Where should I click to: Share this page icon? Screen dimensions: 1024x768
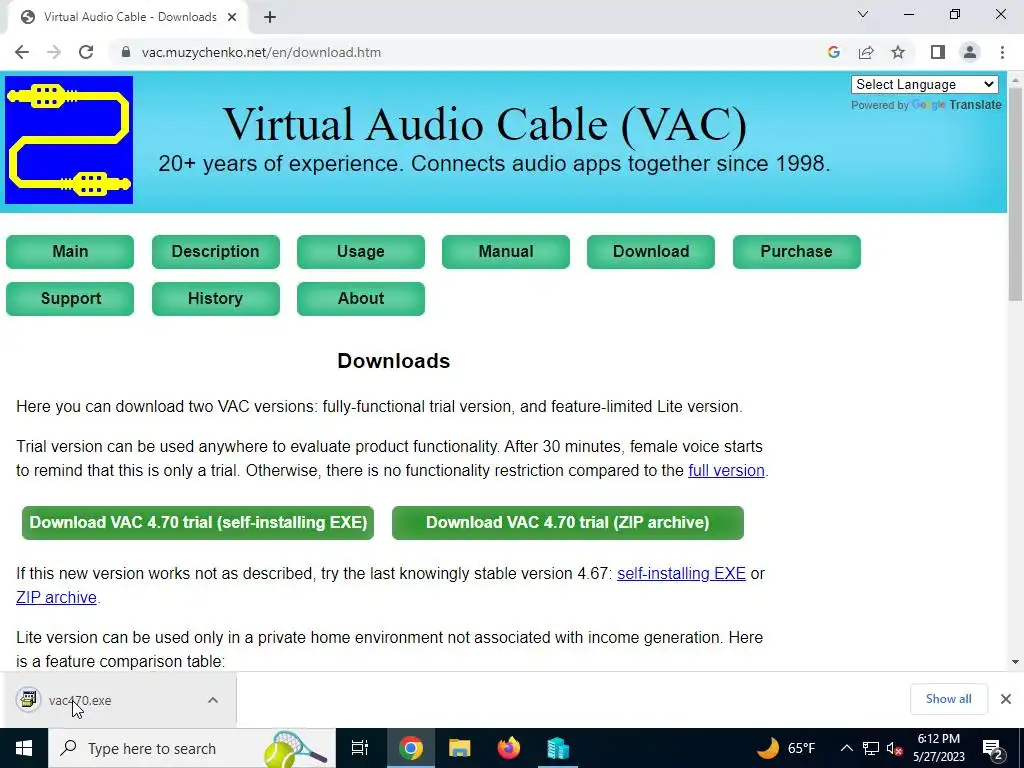866,52
